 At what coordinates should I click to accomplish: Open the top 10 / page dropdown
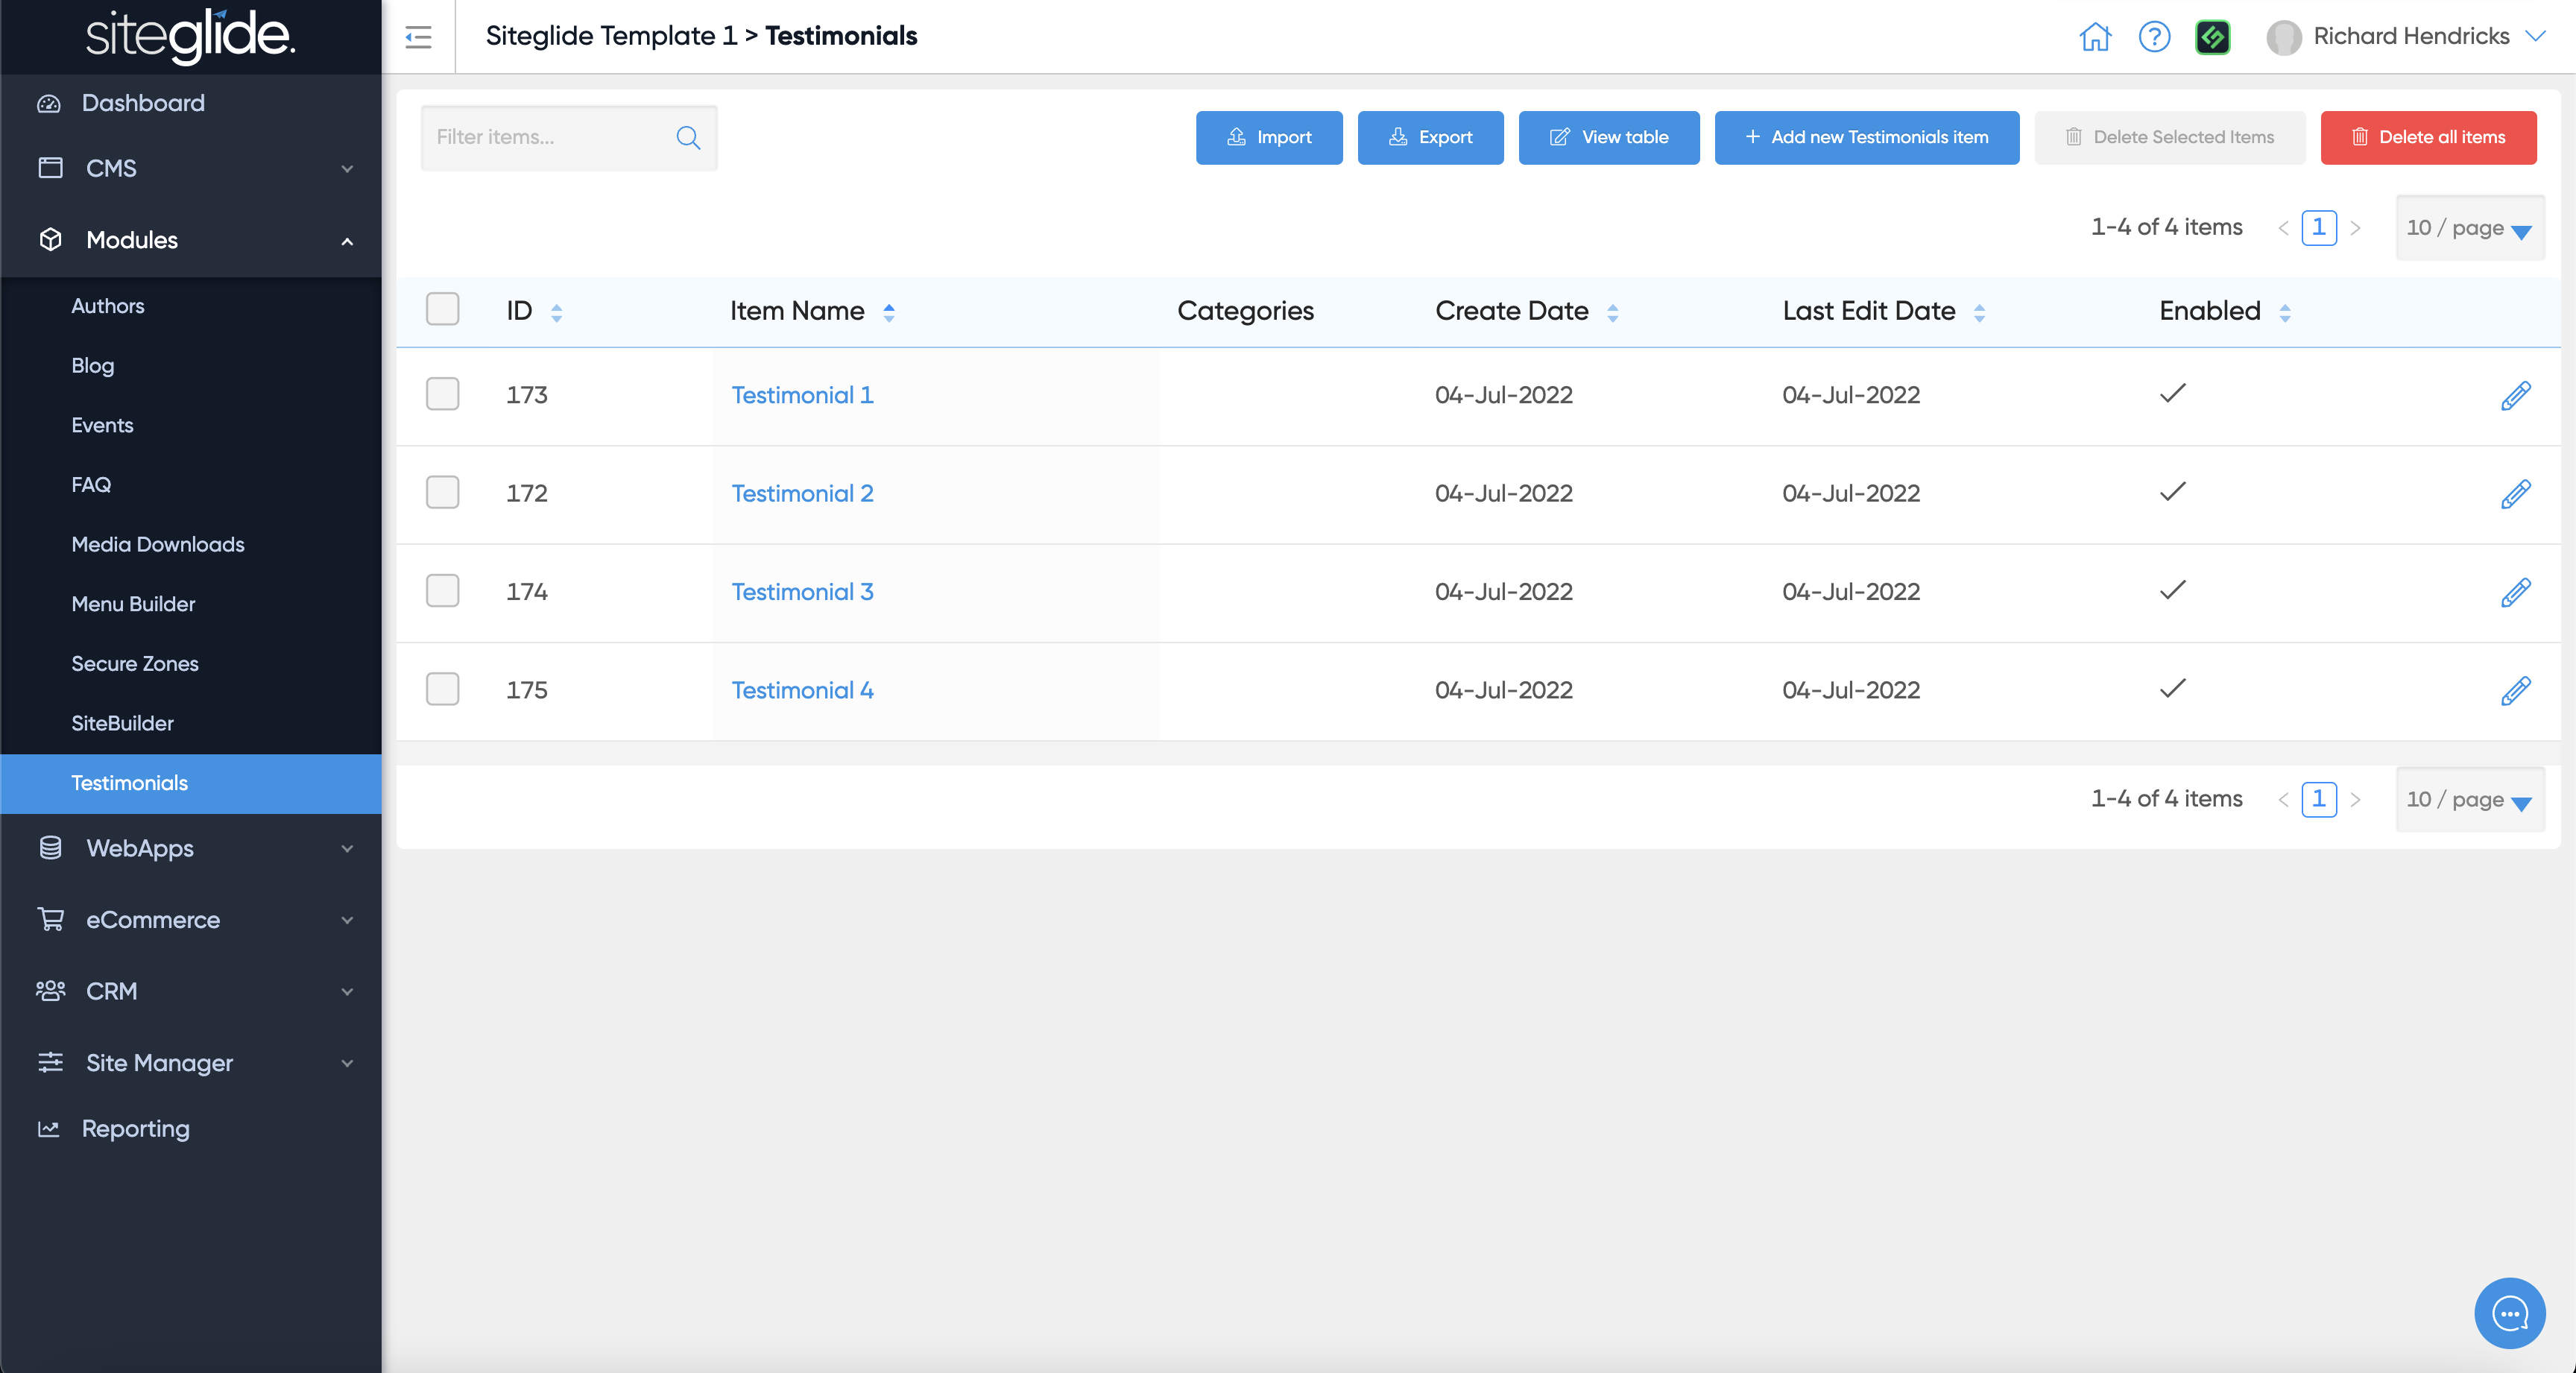pos(2469,228)
